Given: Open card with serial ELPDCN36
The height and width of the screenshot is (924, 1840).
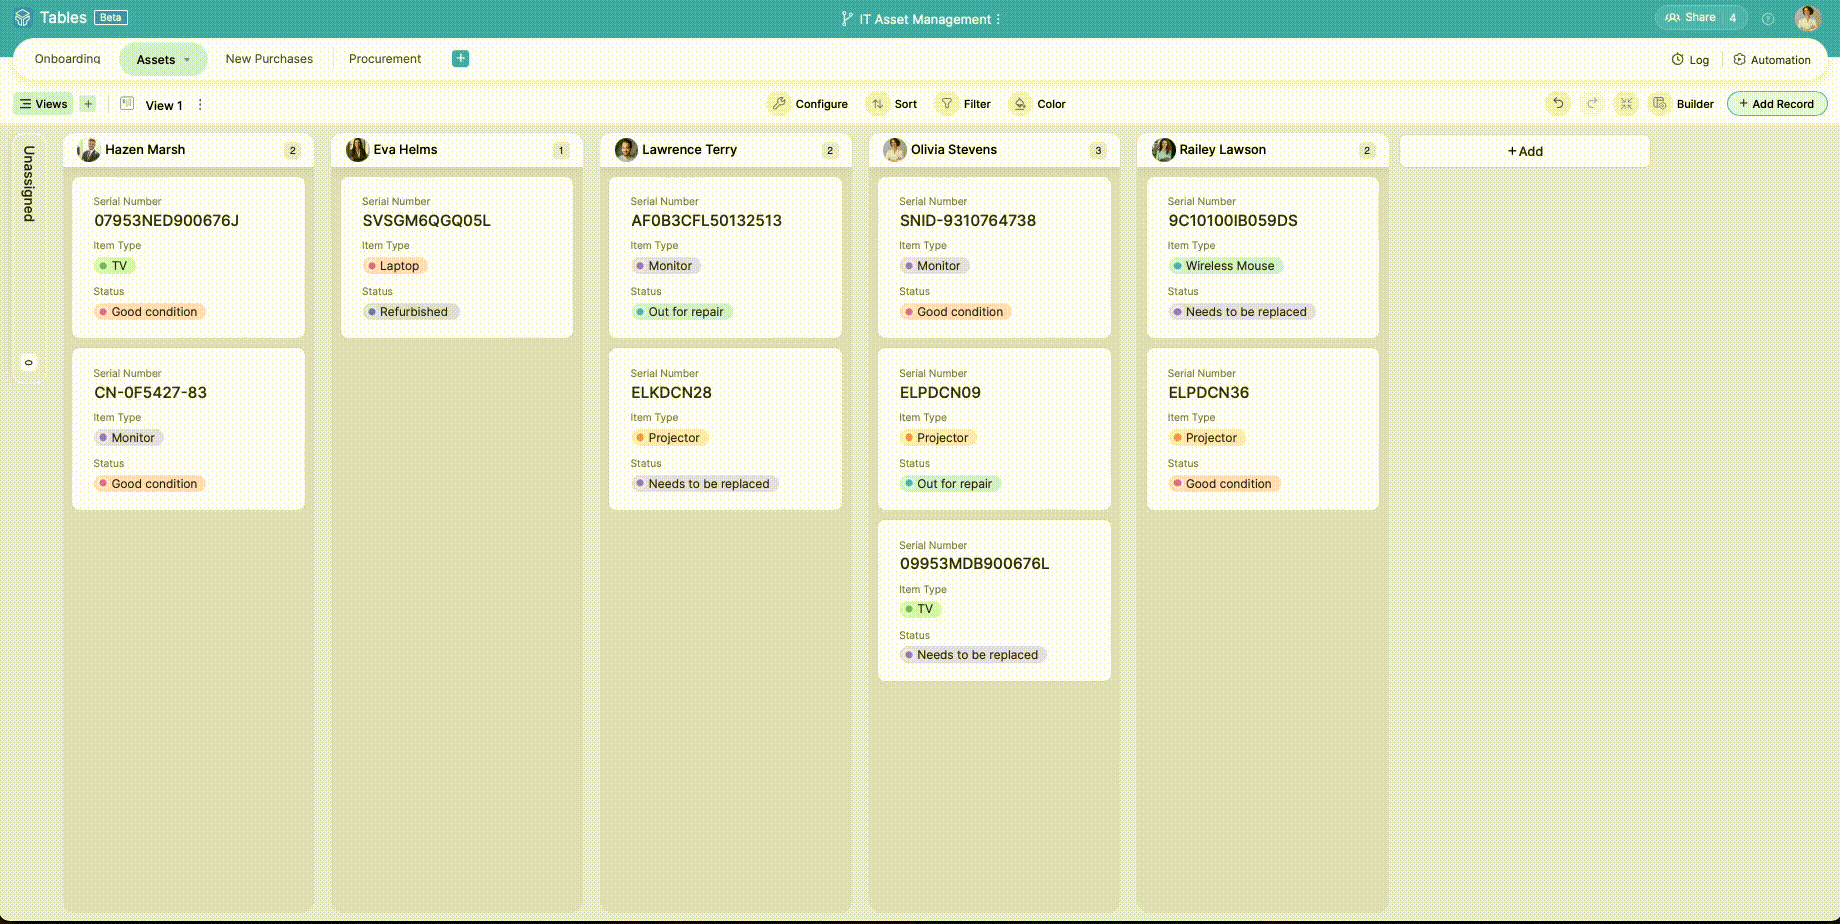Looking at the screenshot, I should (1263, 429).
